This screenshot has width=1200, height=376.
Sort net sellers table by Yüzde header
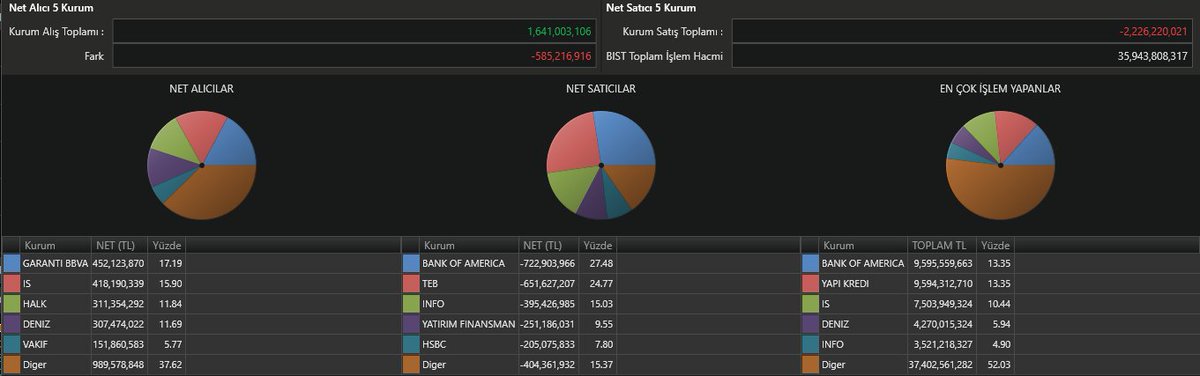click(598, 245)
